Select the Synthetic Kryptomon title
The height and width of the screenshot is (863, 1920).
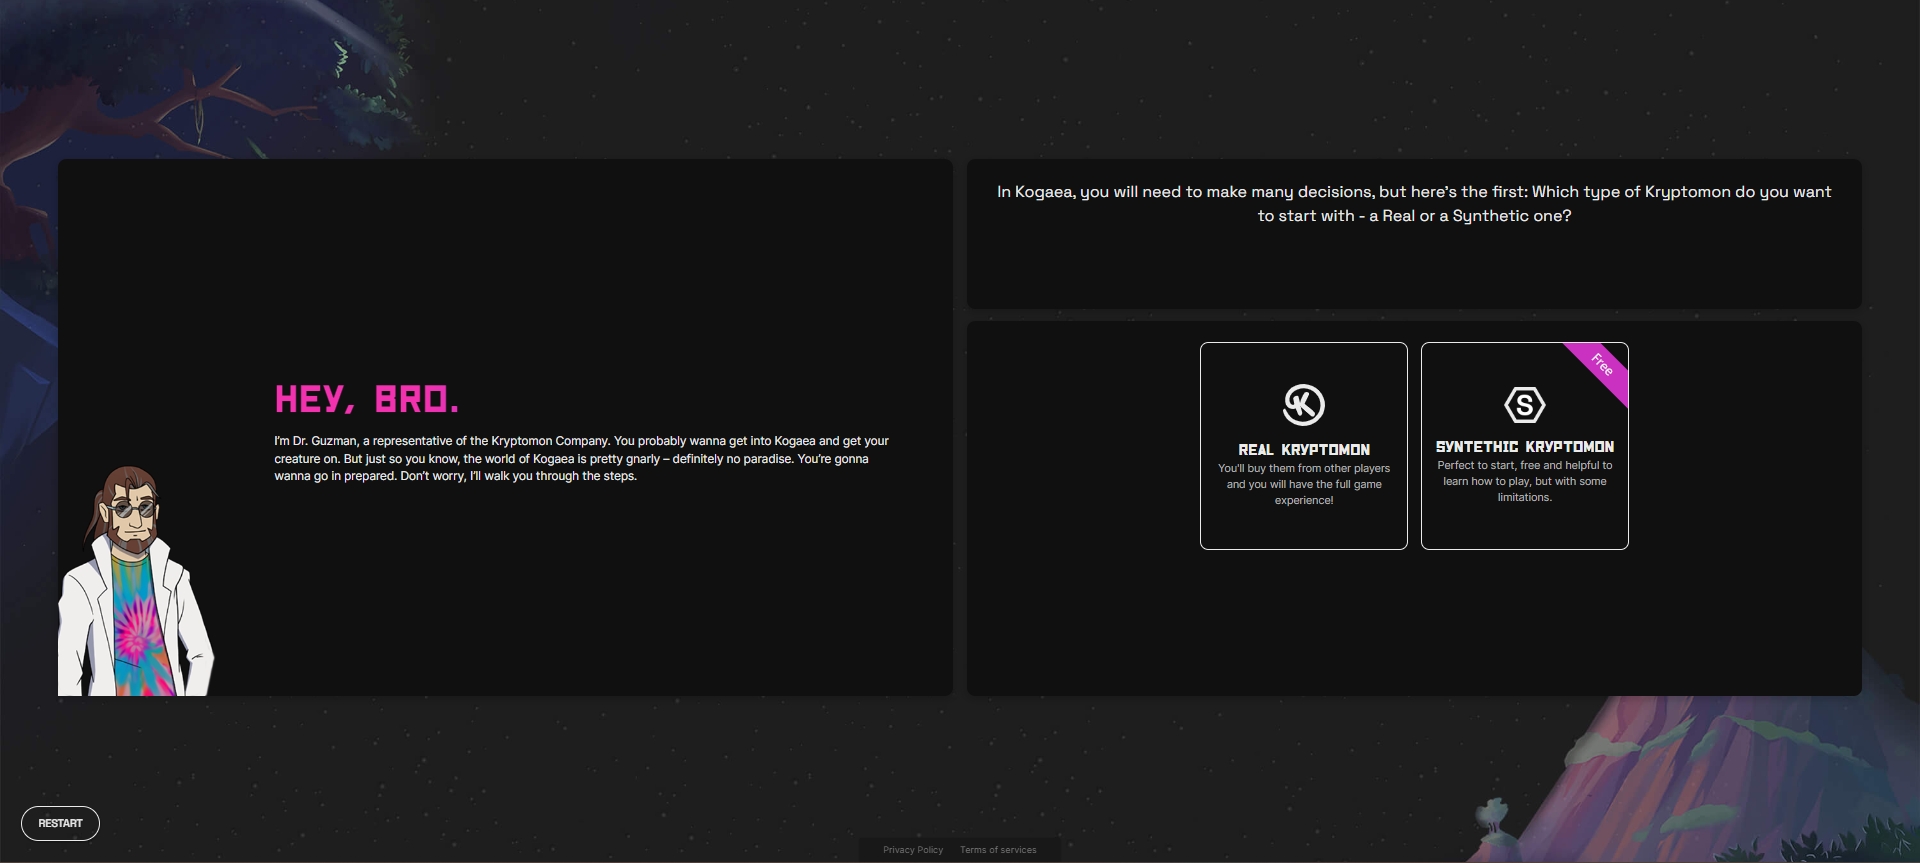point(1524,447)
